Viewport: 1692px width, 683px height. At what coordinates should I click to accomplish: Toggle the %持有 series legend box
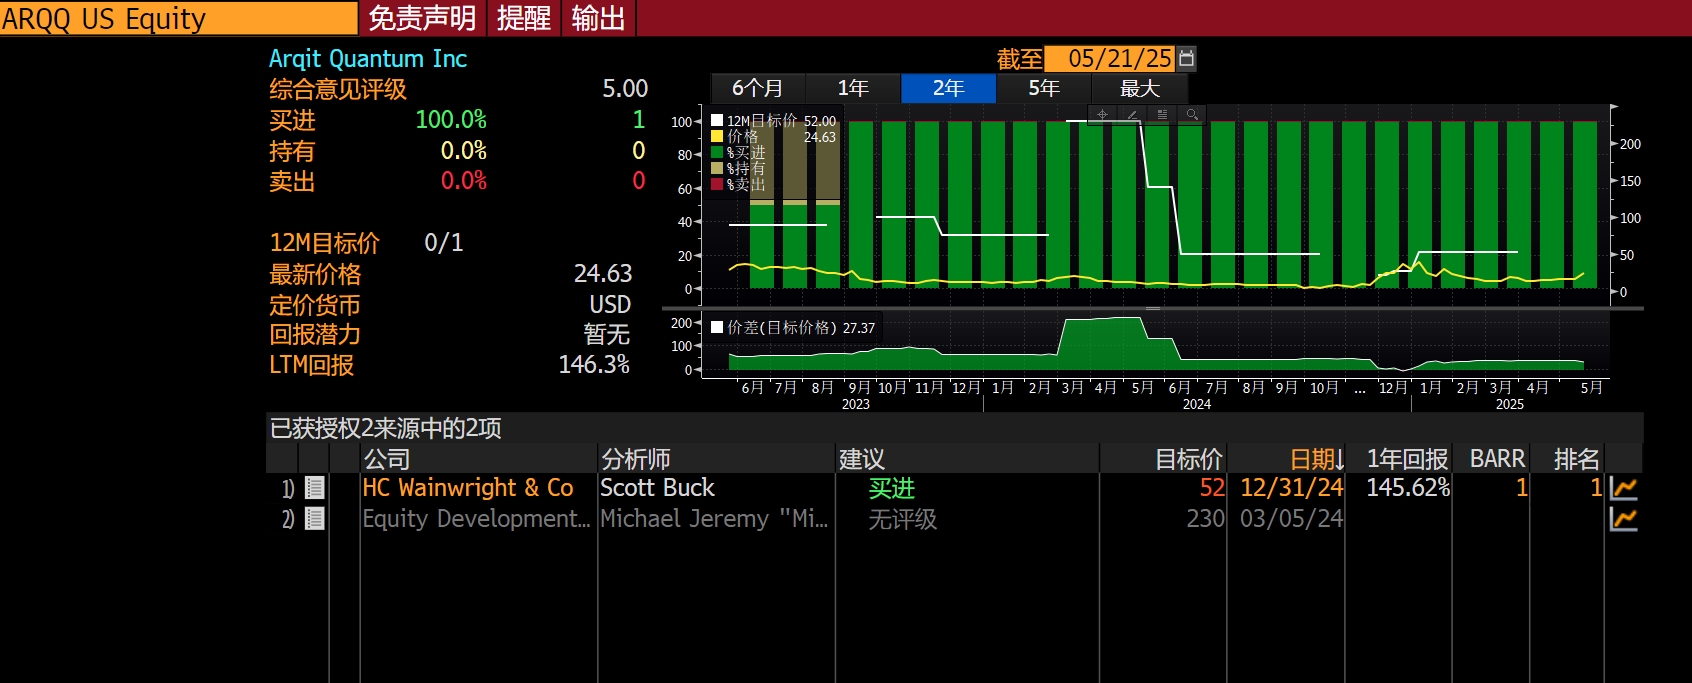point(717,168)
